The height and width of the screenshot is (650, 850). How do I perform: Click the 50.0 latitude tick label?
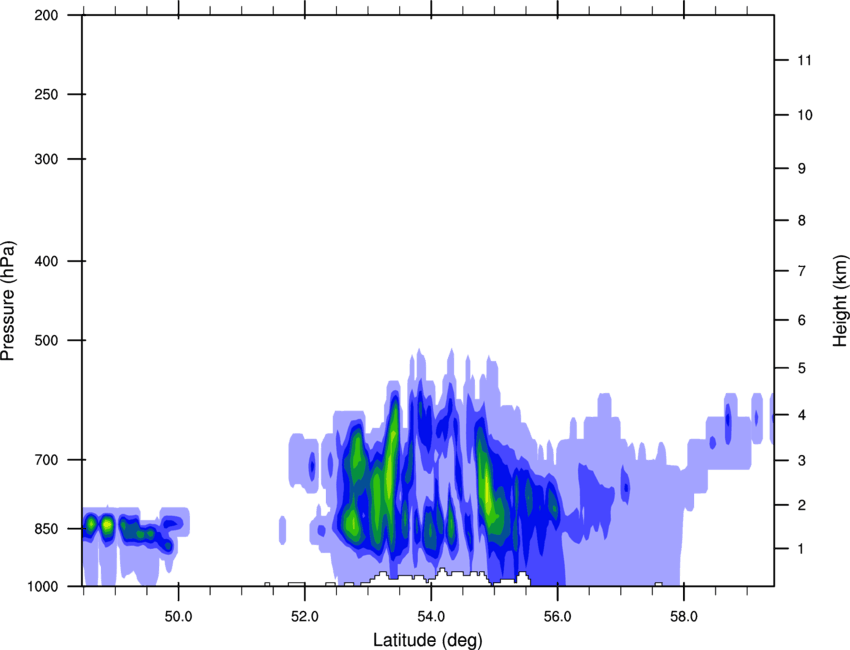click(x=178, y=617)
